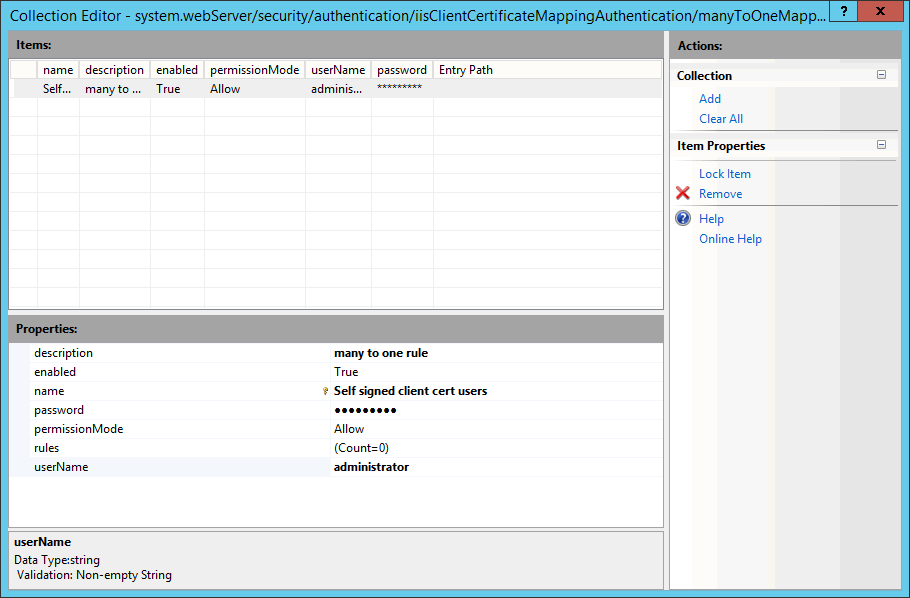This screenshot has height=598, width=910.
Task: Click the key icon beside name property
Action: point(325,392)
